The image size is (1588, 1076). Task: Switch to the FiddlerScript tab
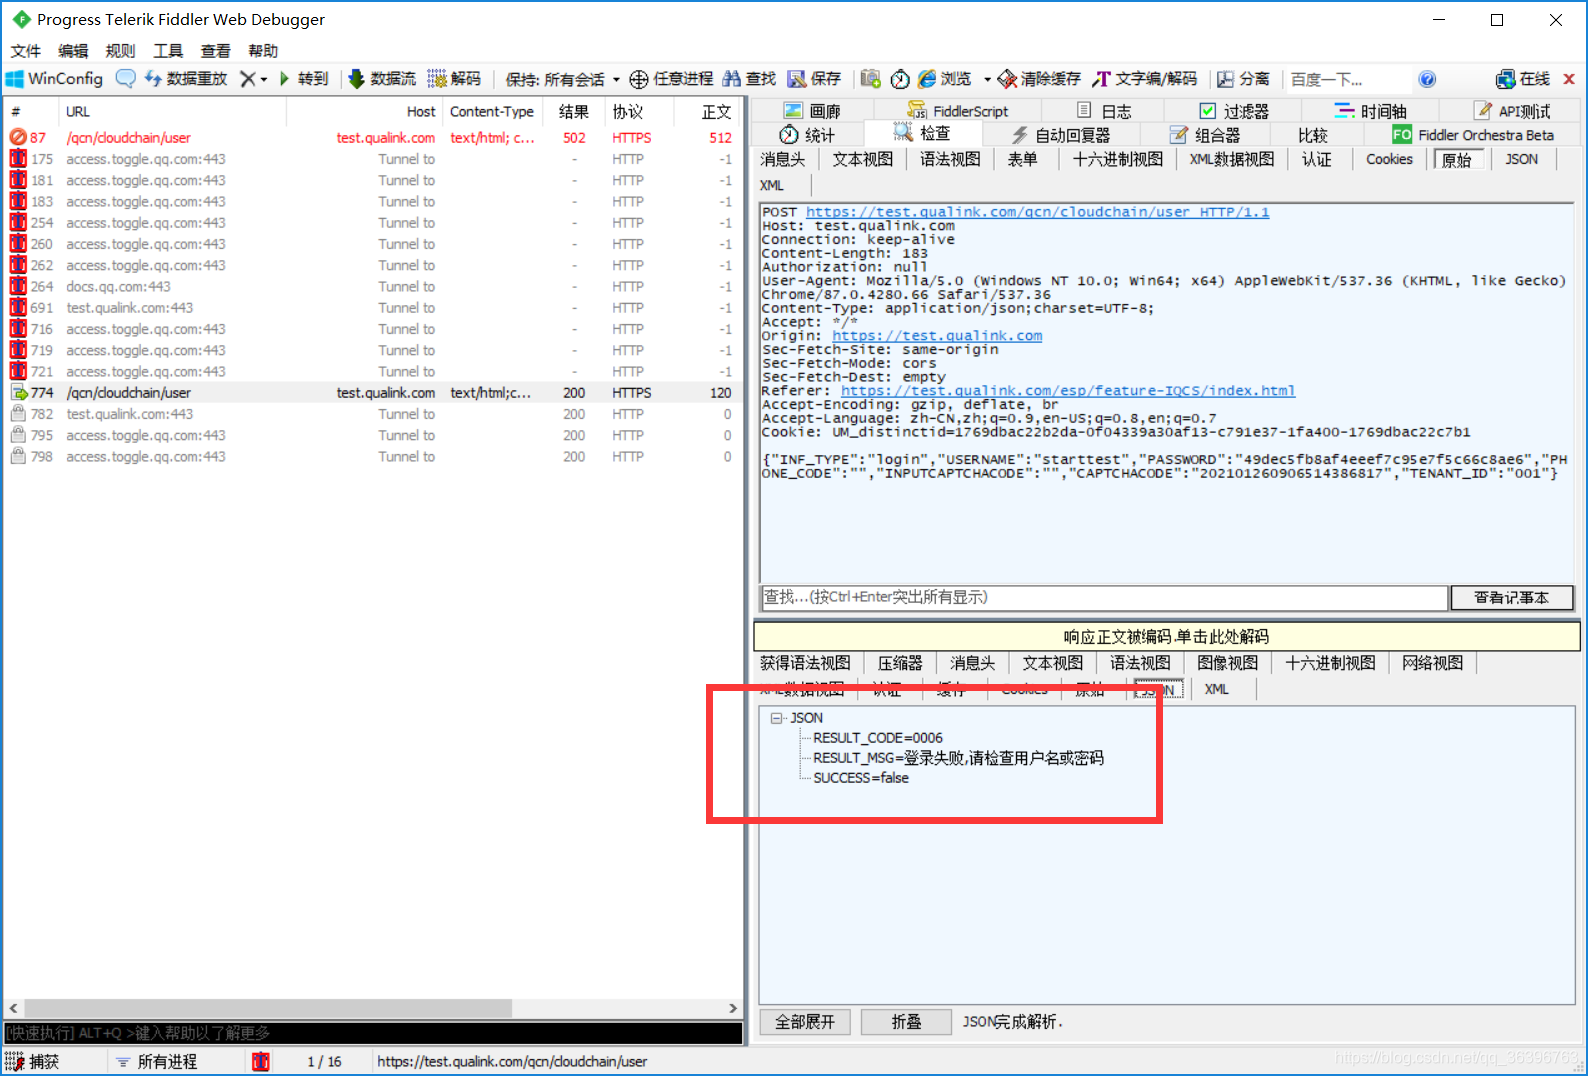tap(958, 111)
